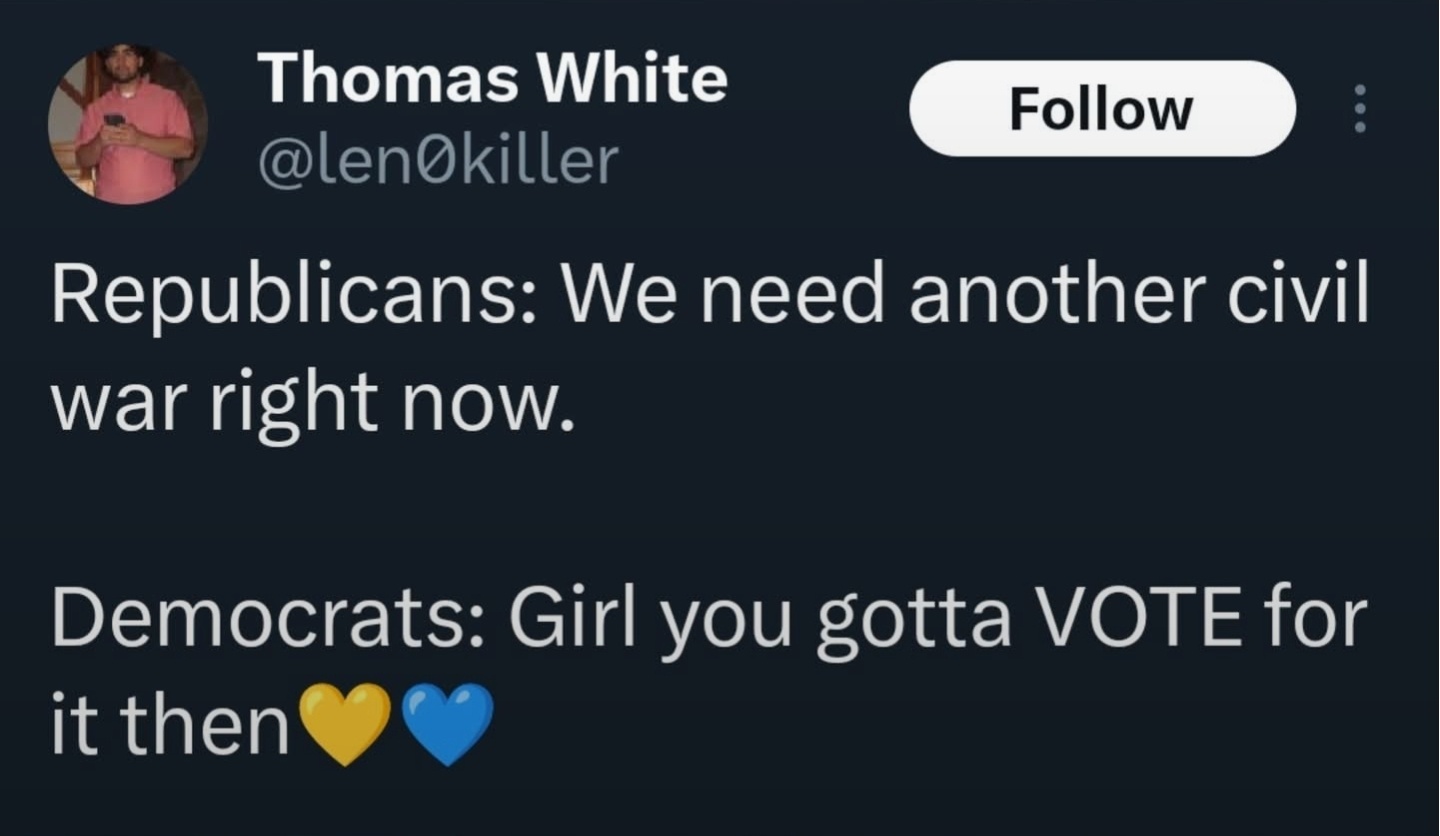
Task: Click the blue heart emoji
Action: [447, 724]
